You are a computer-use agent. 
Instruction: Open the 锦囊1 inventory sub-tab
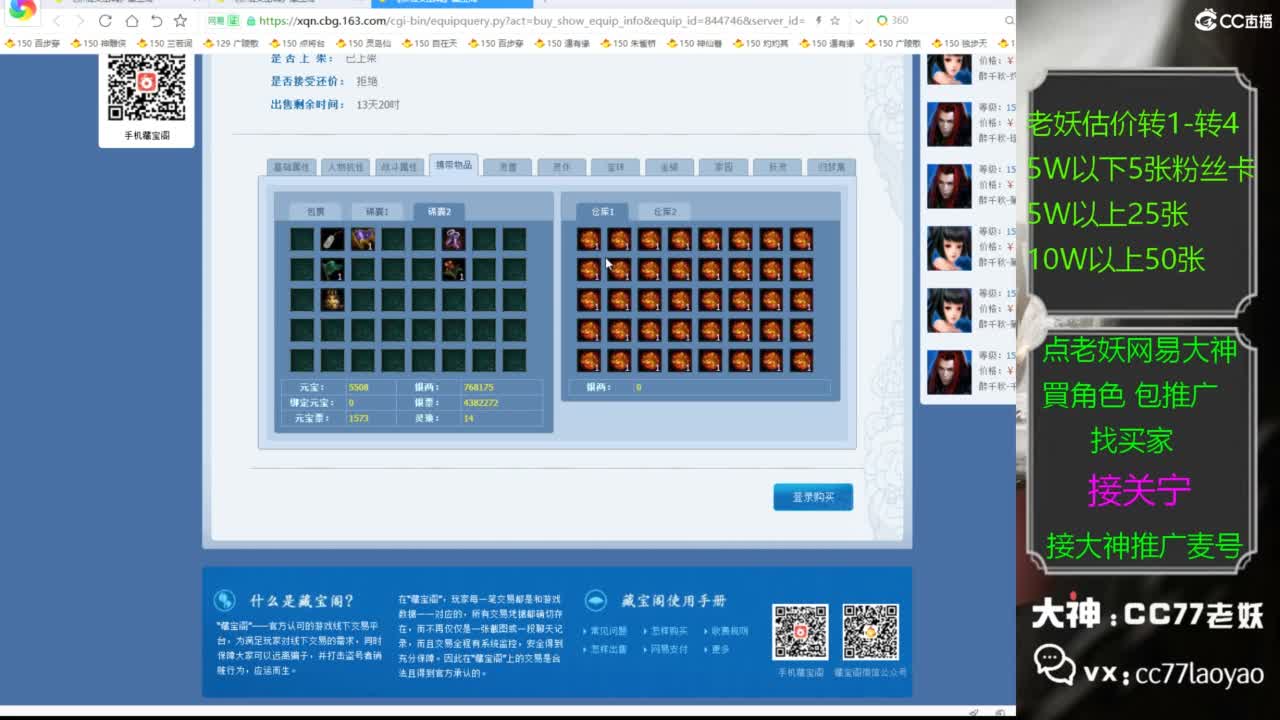[x=377, y=211]
